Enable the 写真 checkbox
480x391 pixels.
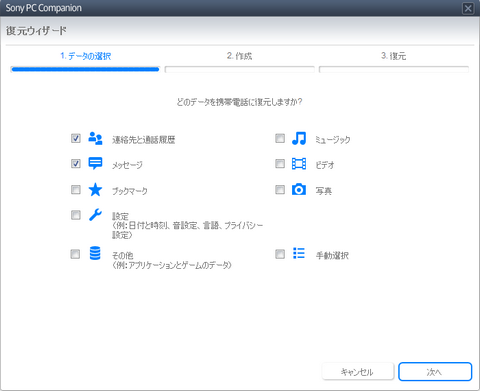tap(280, 189)
